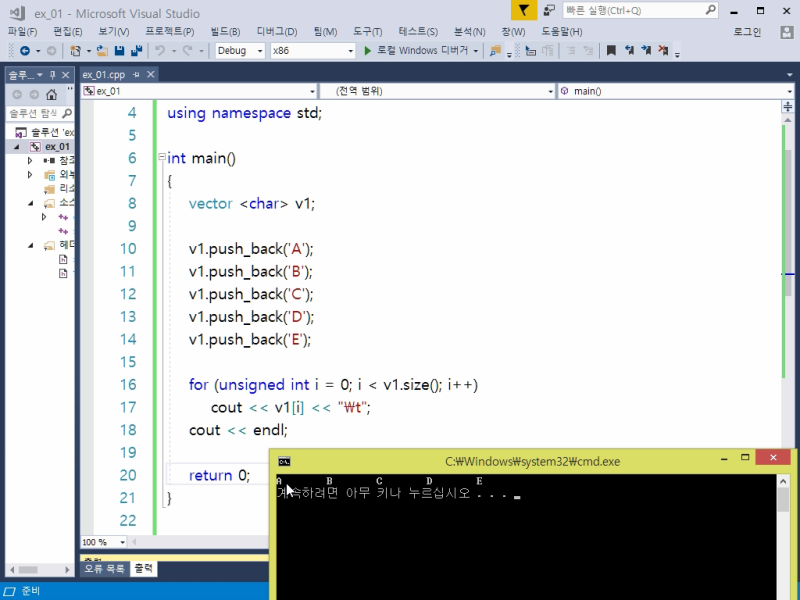Collapse the 헤더 파일 folder node

[31, 245]
